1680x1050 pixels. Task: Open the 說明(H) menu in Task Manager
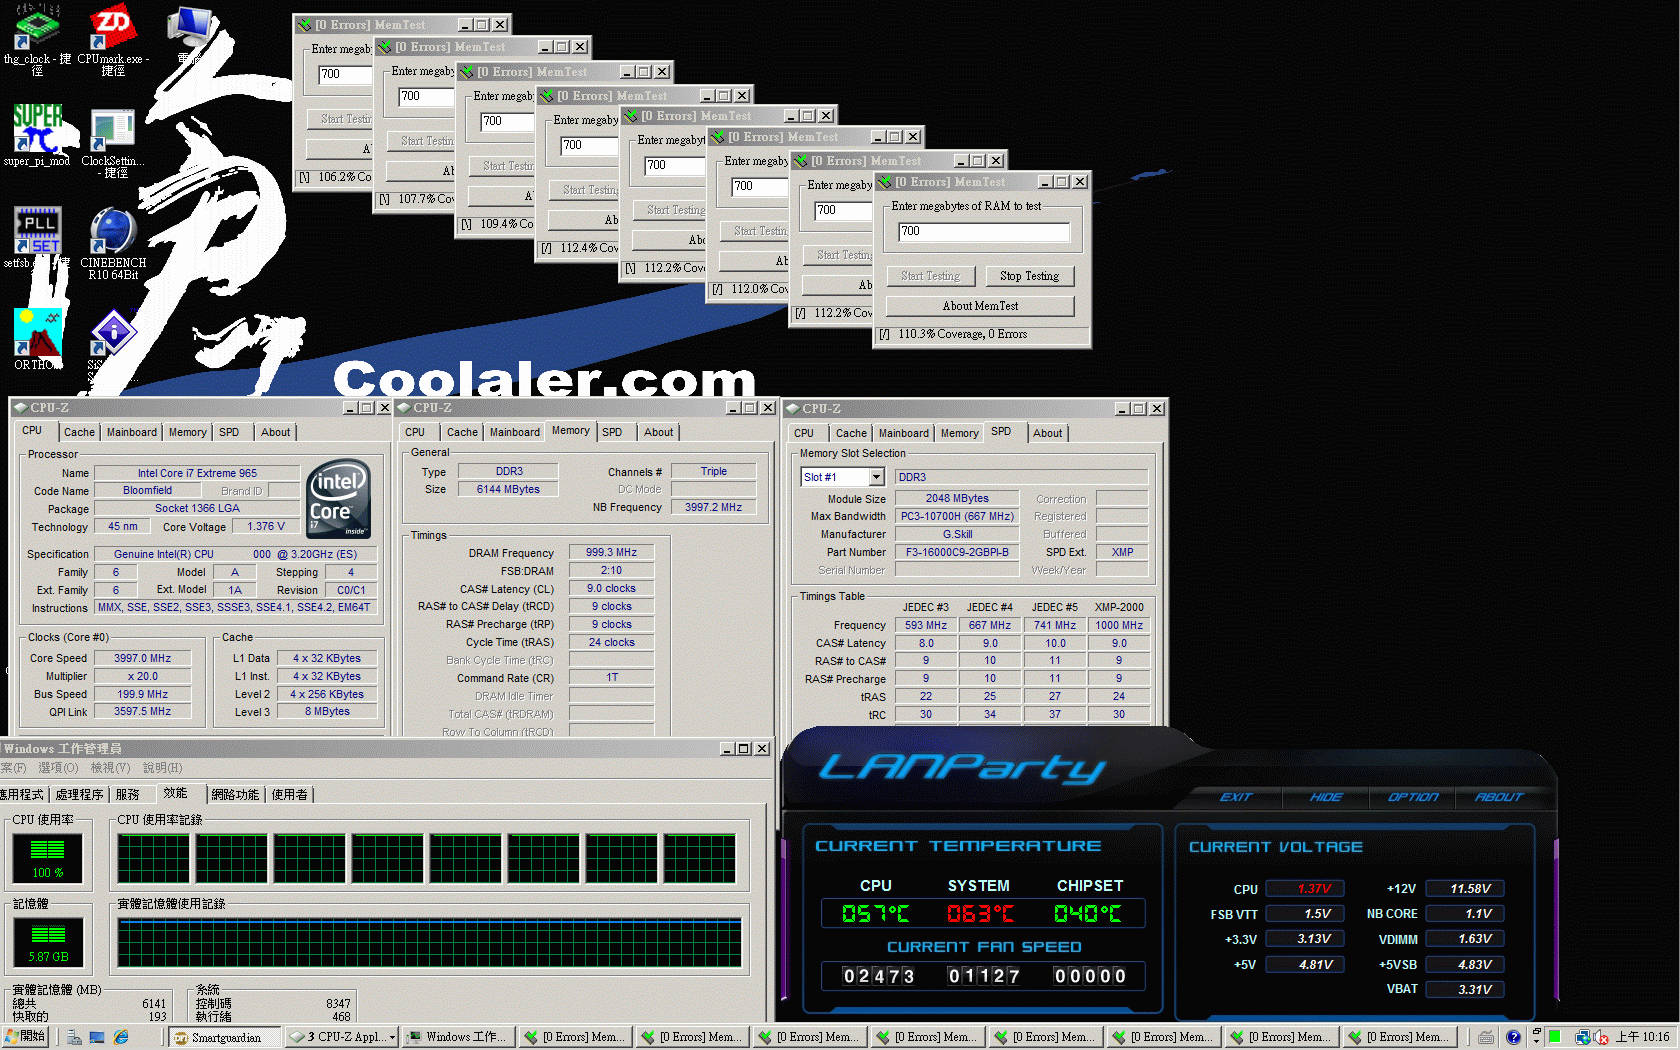162,768
